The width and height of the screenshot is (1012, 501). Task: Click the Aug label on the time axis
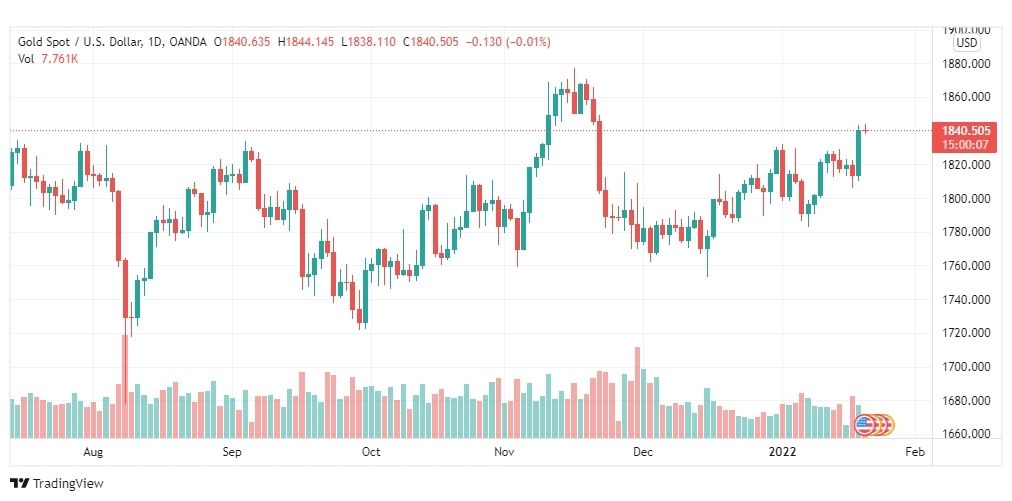pyautogui.click(x=93, y=452)
